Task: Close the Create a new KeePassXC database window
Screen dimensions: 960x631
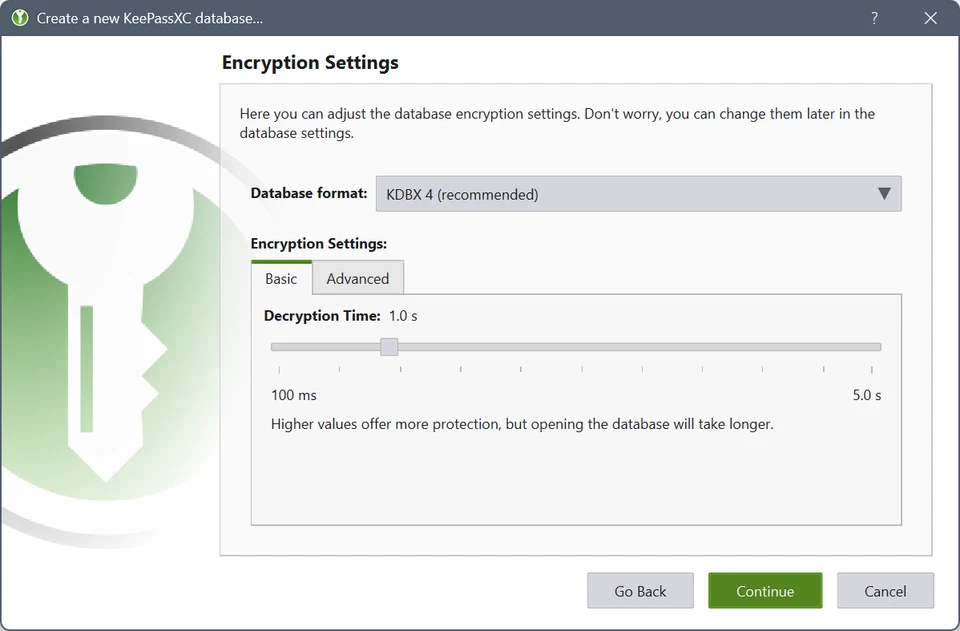Action: (930, 17)
